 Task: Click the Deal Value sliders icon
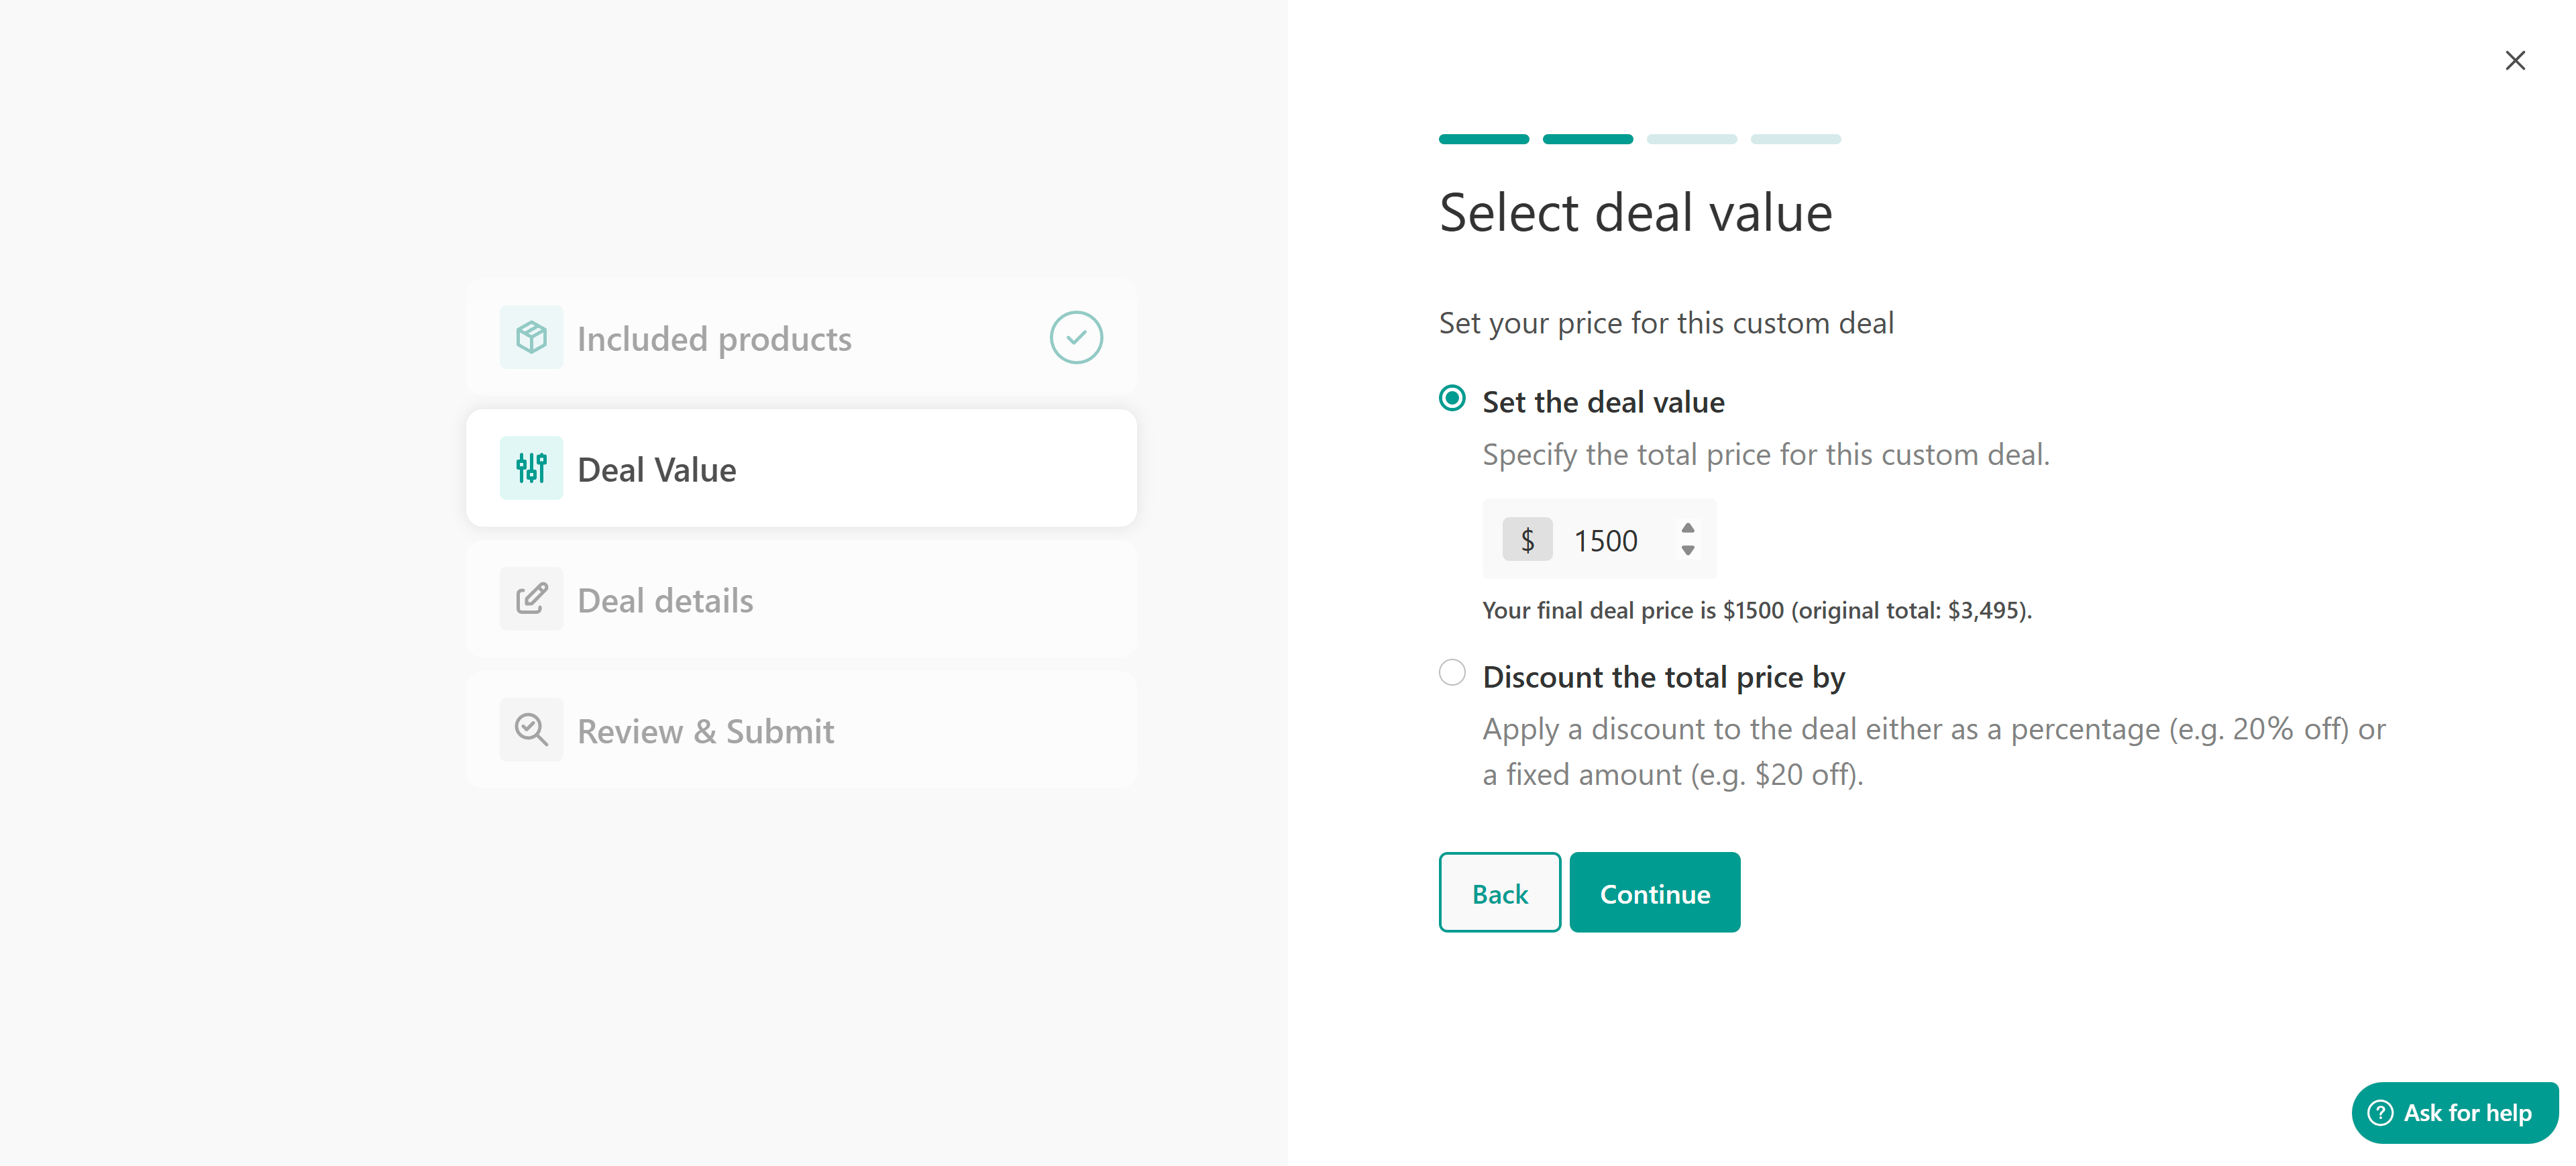pyautogui.click(x=531, y=468)
